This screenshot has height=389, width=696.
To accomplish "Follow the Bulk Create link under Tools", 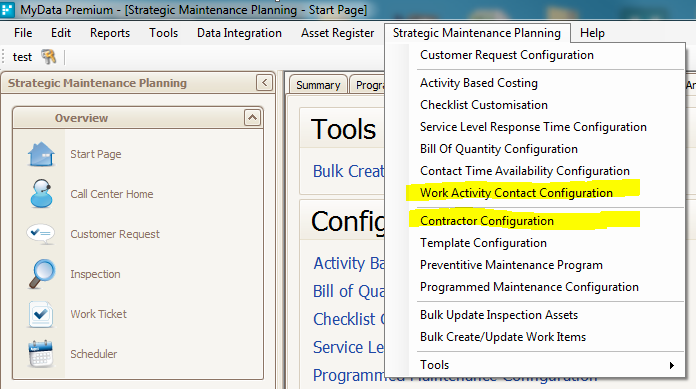I will (x=349, y=171).
